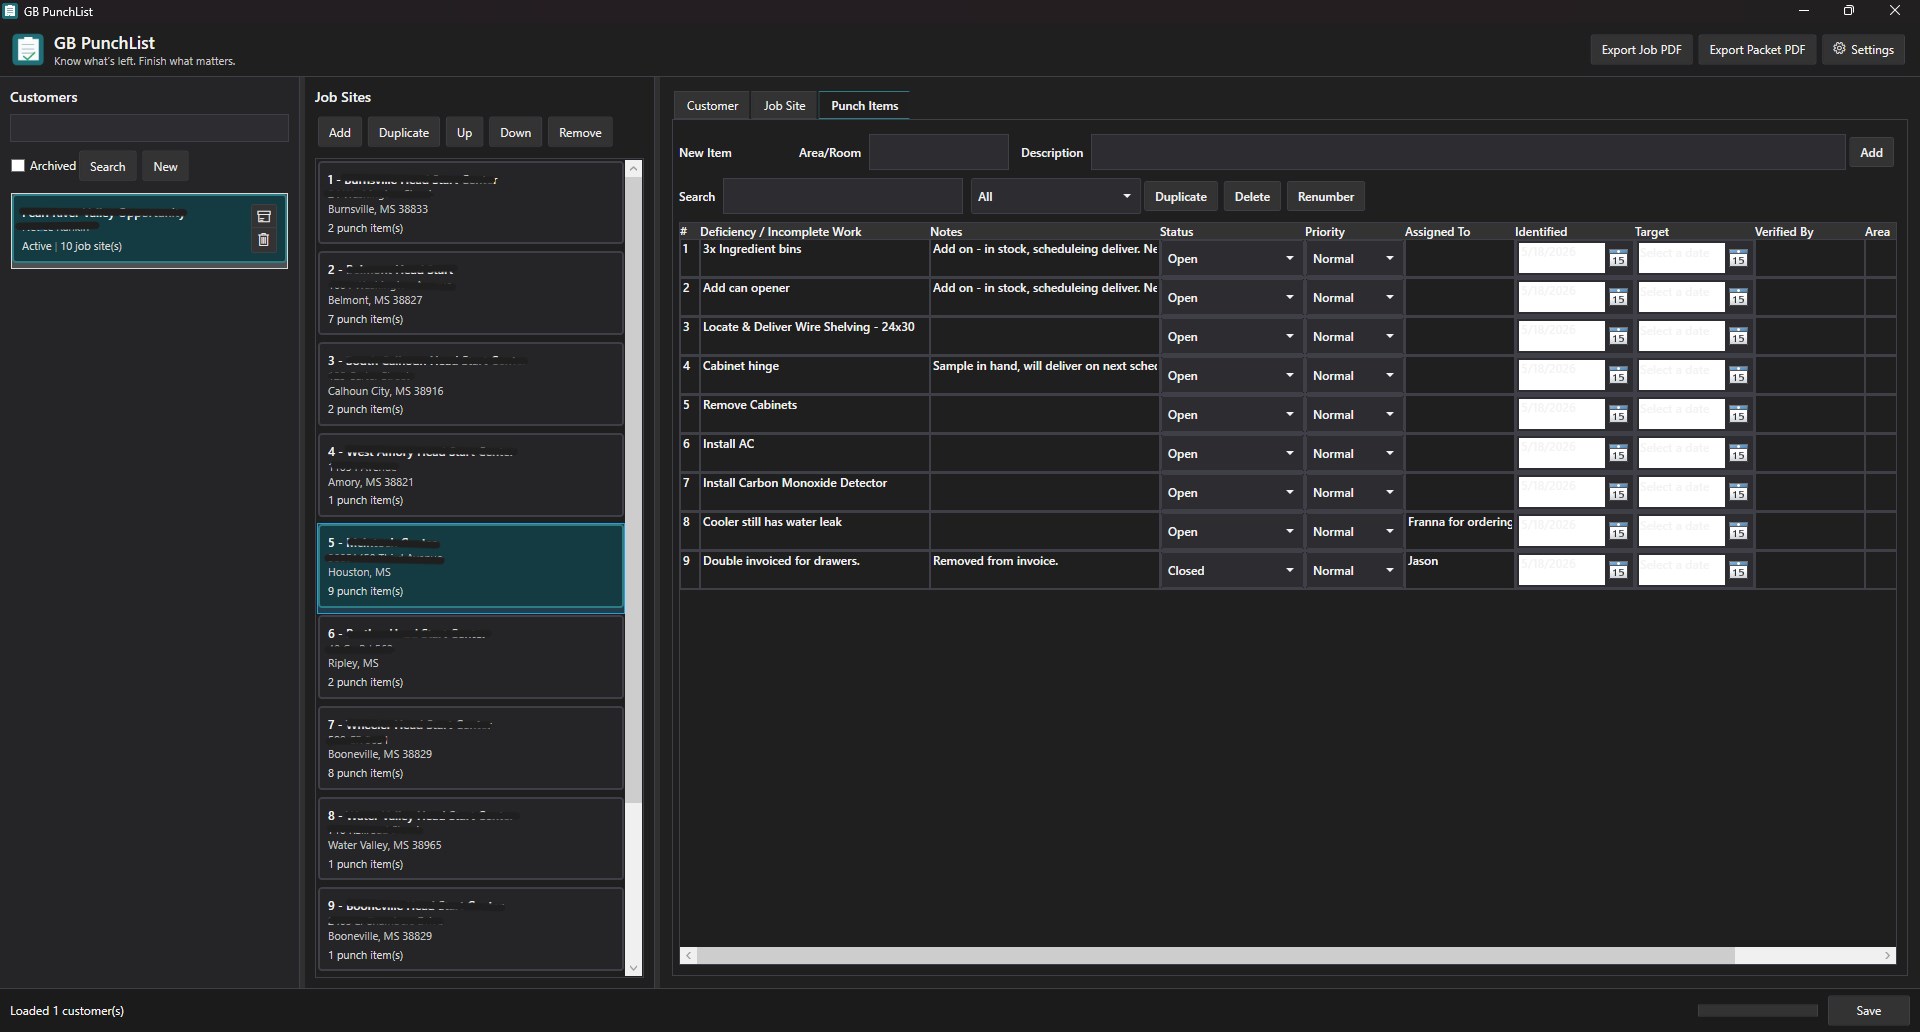Click job sites scroll down arrow
Screen dimensions: 1920x1032
pyautogui.click(x=633, y=968)
